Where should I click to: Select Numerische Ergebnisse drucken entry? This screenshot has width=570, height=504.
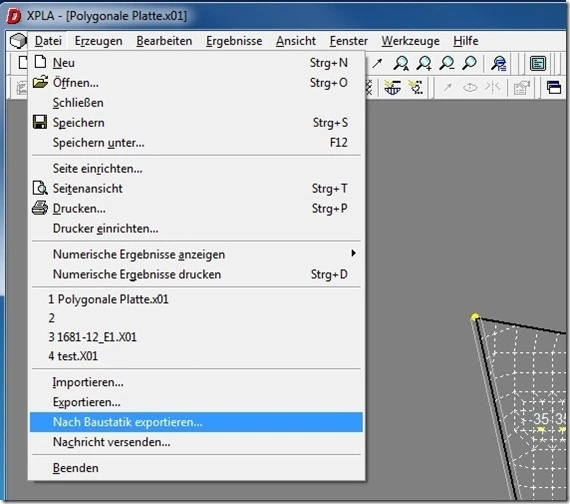[196, 274]
